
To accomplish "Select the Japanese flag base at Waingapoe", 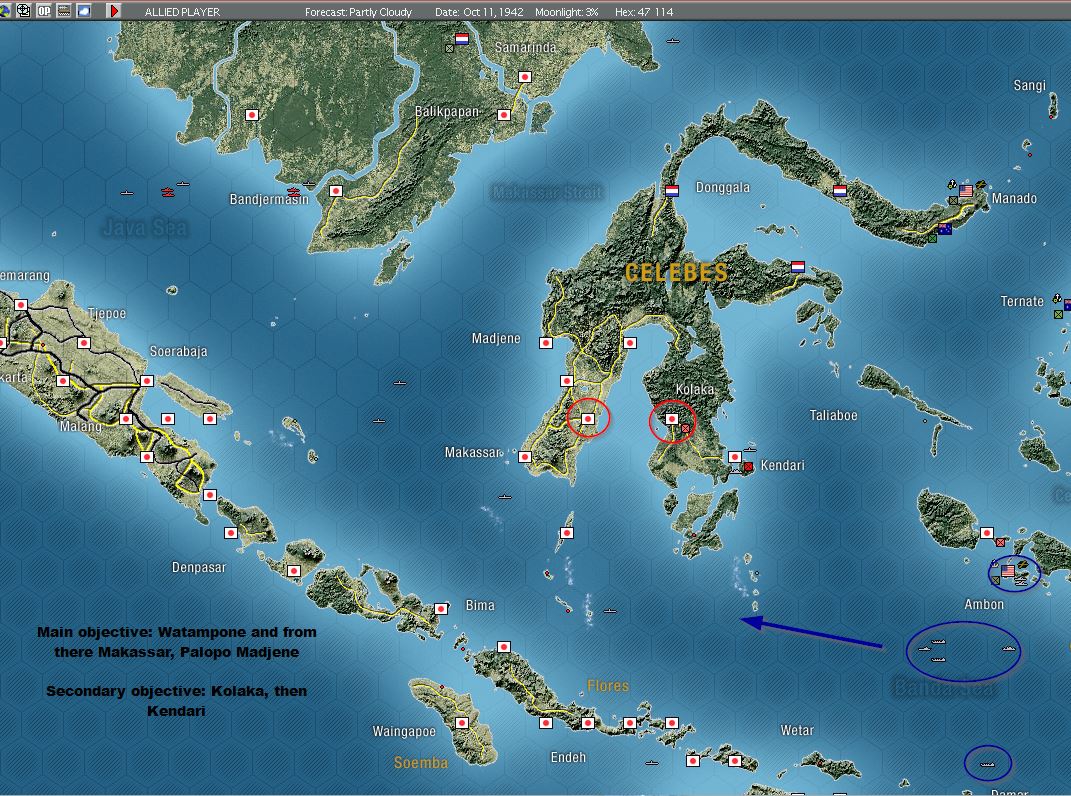I will tap(462, 722).
